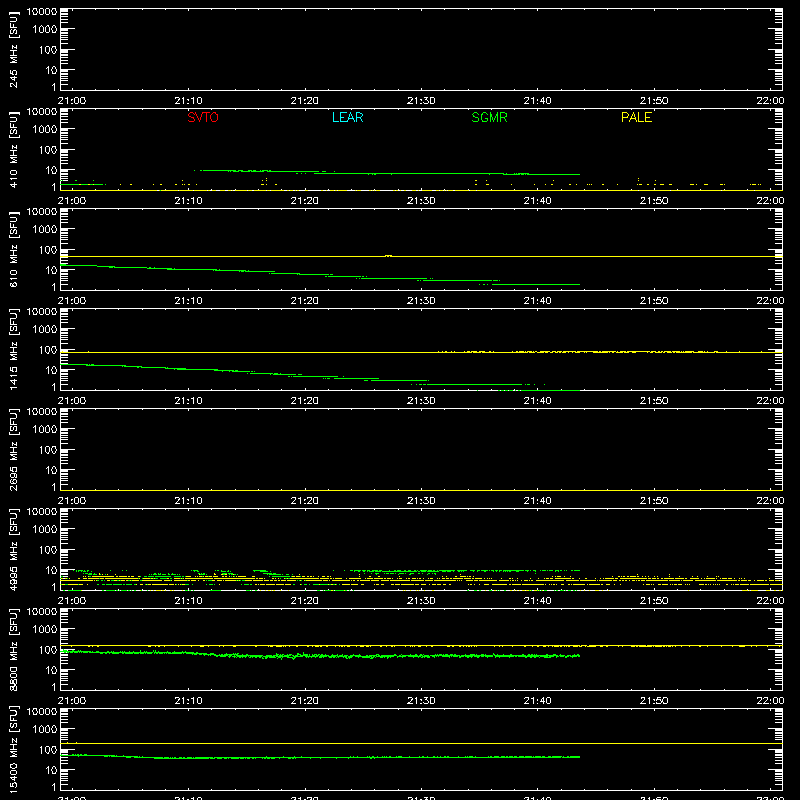
Task: Click the 1000 tick label on 4995 MHz plot
Action: [x=45, y=529]
